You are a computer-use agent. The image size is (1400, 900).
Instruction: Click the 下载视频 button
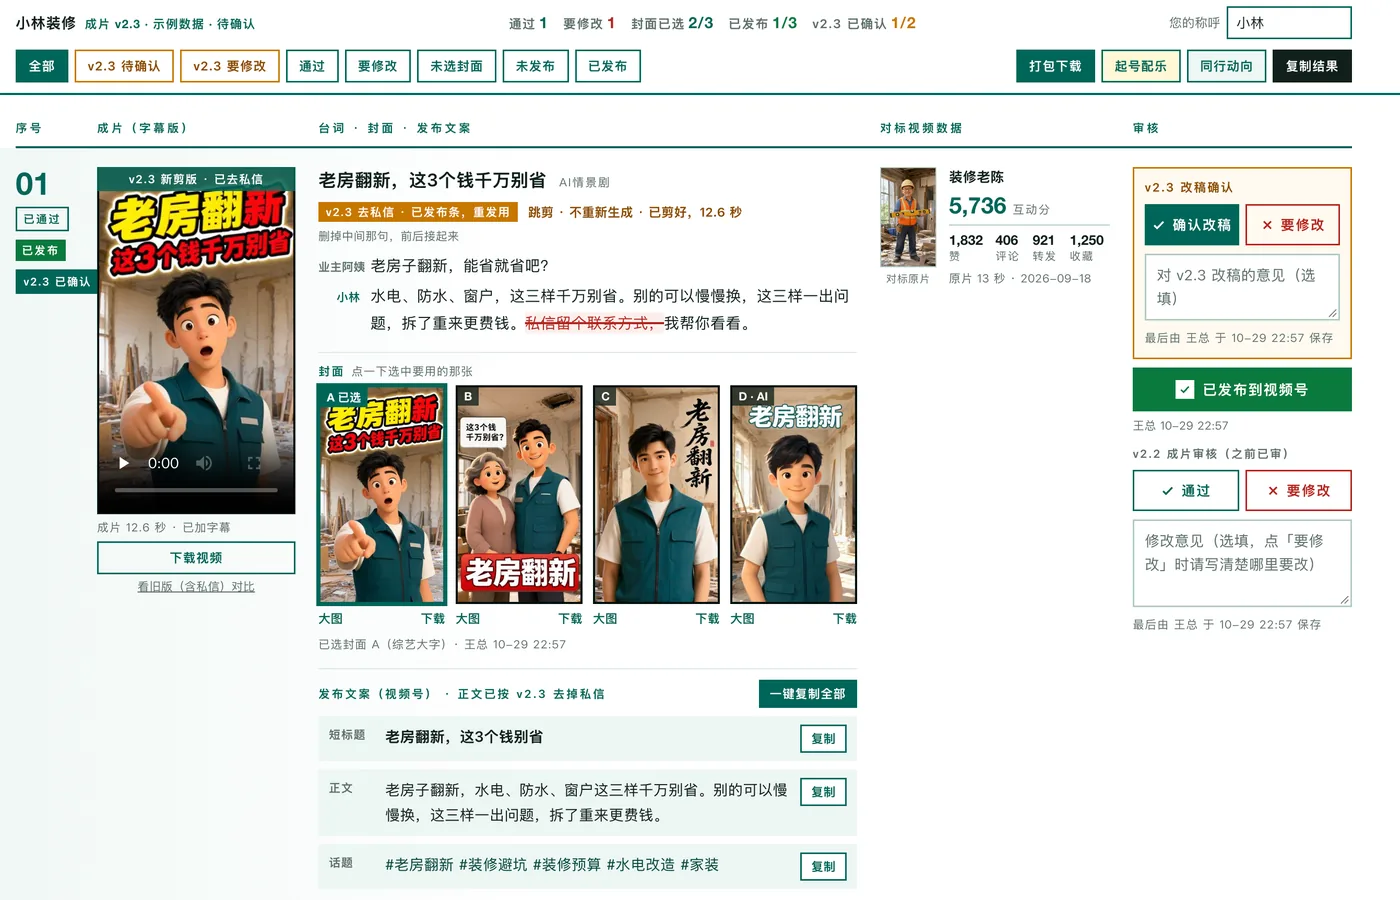(196, 558)
